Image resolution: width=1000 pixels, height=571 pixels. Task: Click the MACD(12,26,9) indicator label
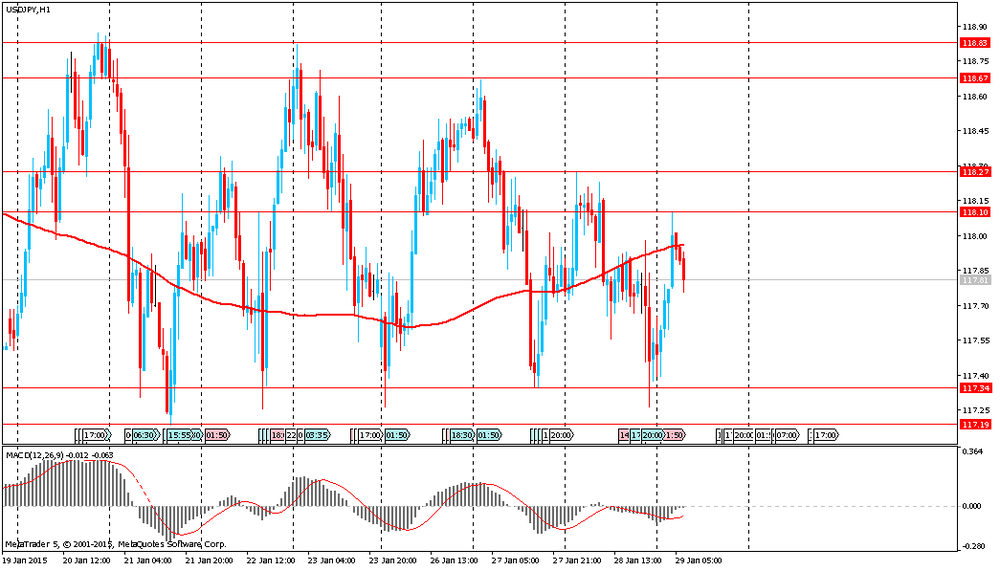click(x=38, y=456)
